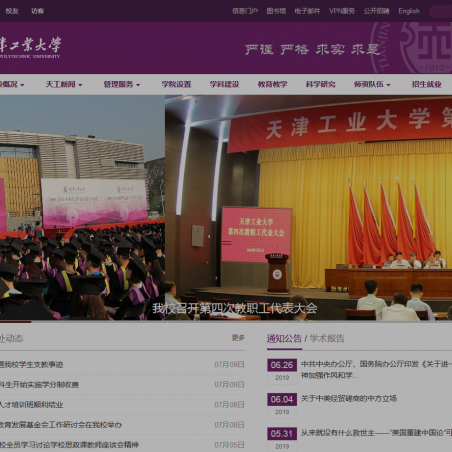
Task: Go to 教育教学 navigation item
Action: [272, 84]
